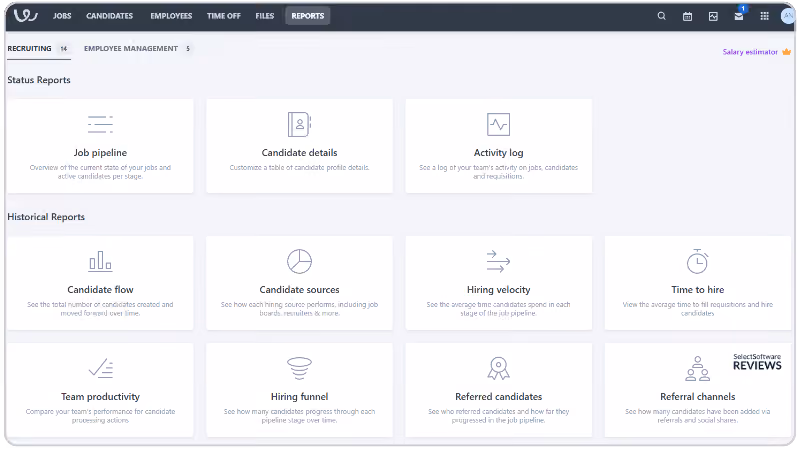Click the Candidate flow bar chart icon
Image resolution: width=800 pixels, height=450 pixels.
[x=100, y=261]
